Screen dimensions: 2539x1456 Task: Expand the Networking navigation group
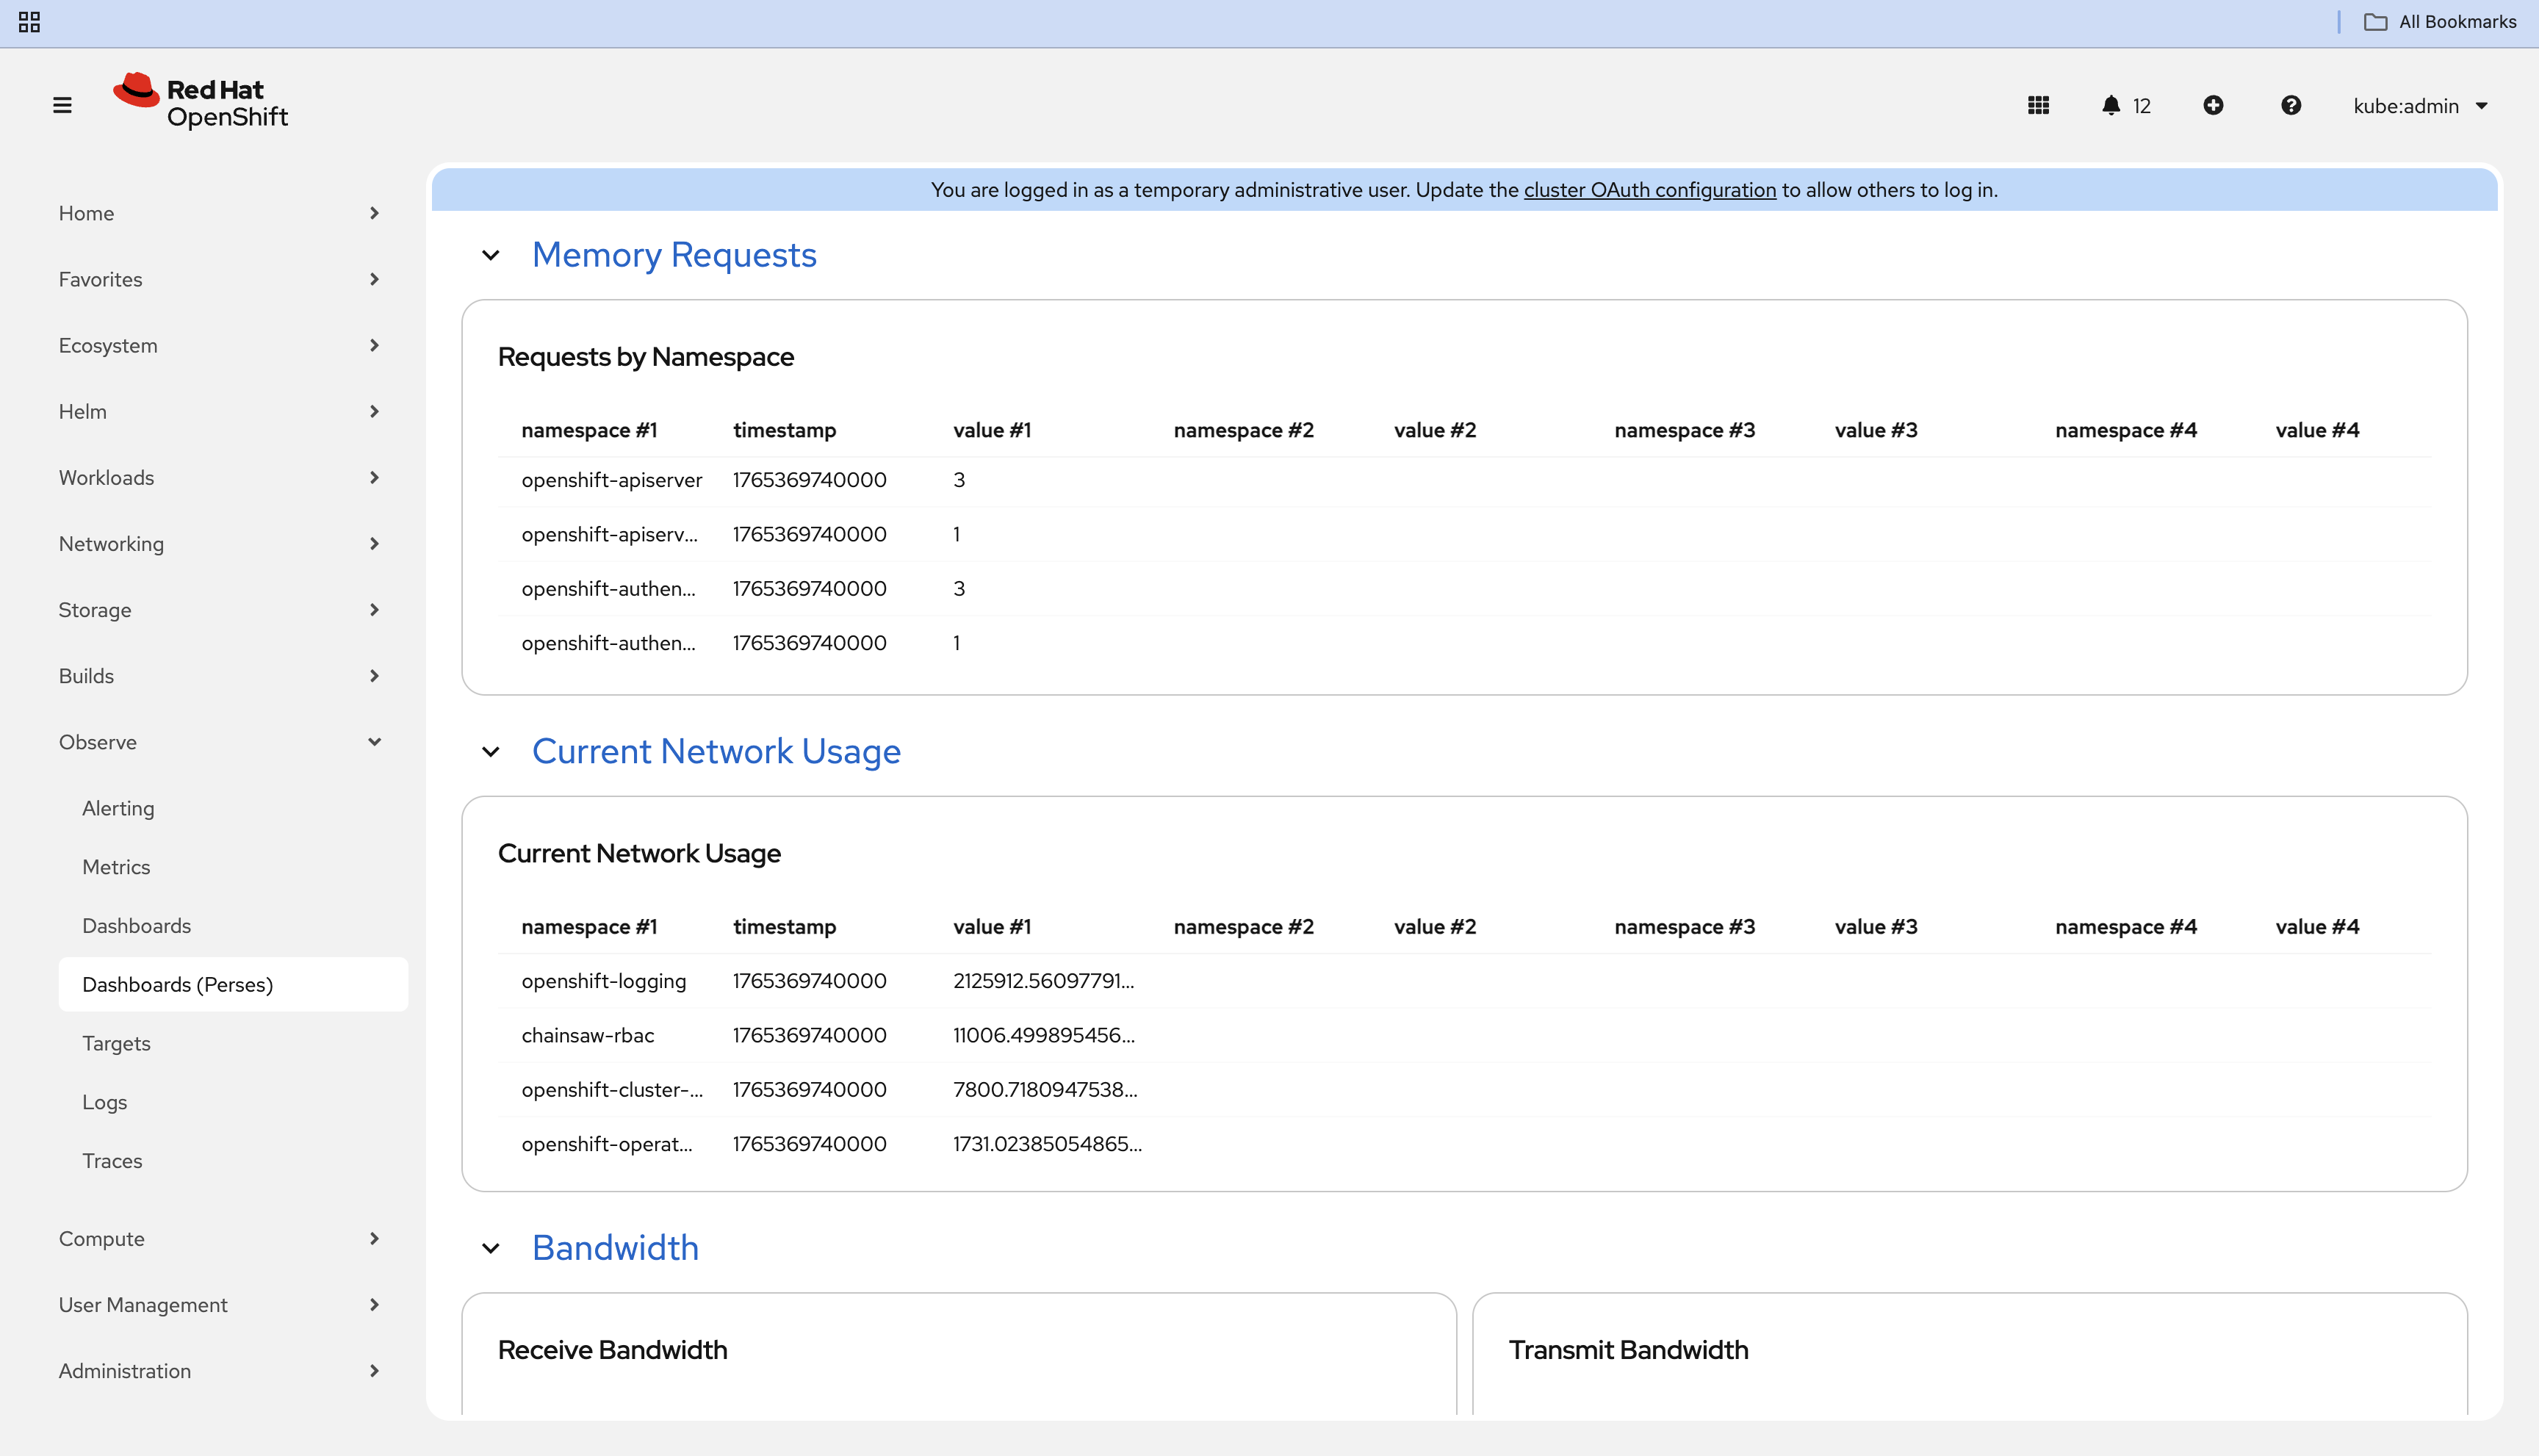(x=219, y=544)
